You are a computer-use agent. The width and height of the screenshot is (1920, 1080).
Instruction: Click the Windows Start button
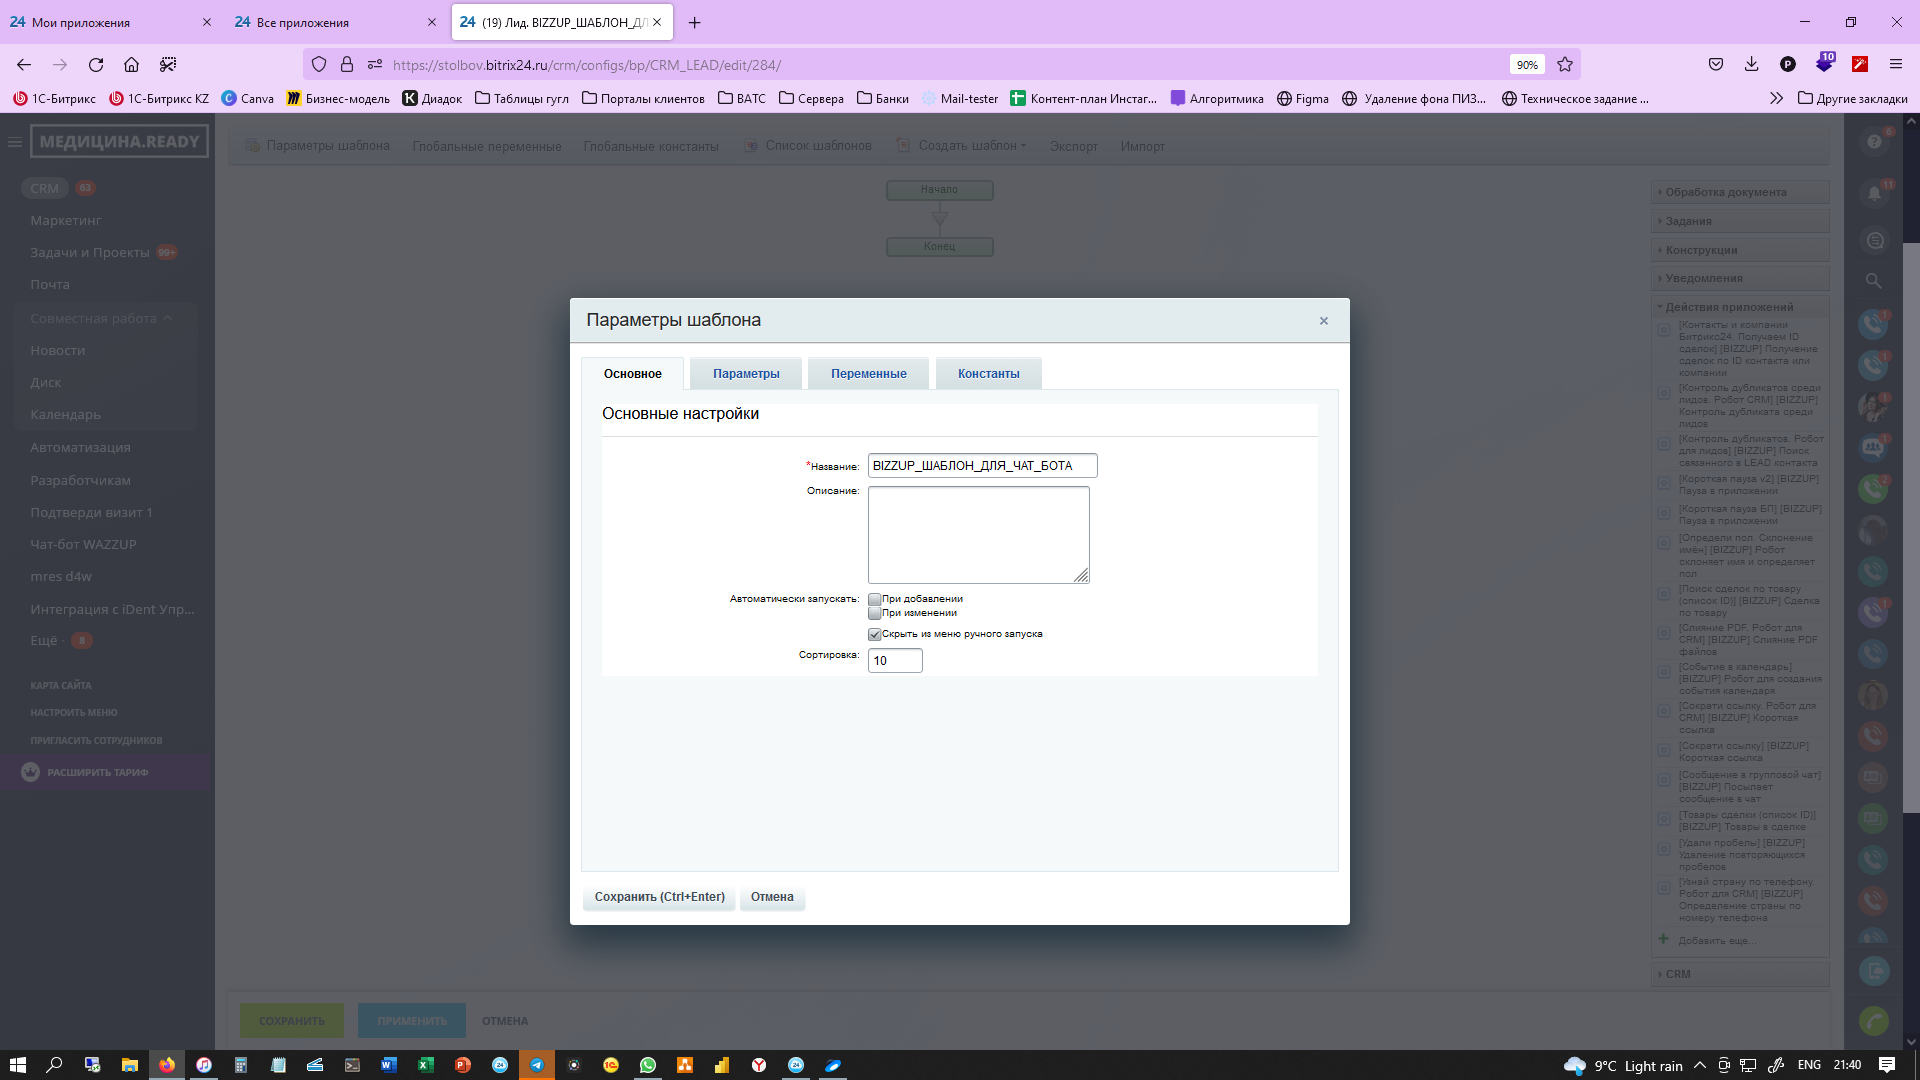pyautogui.click(x=18, y=1065)
